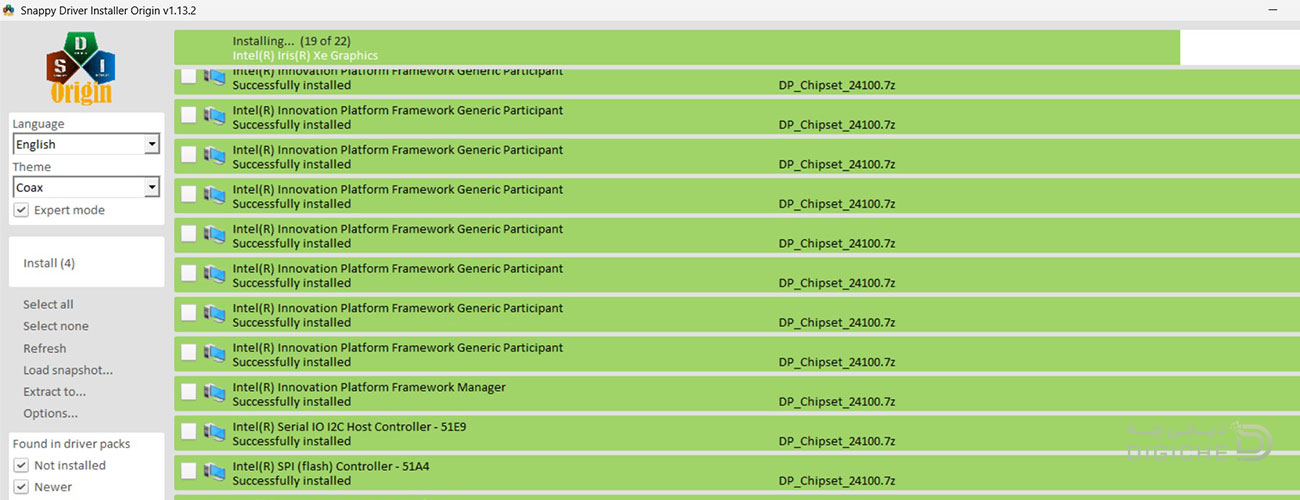Viewport: 1300px width, 500px height.
Task: Click device icon for Serial IO I2C Host Controller
Action: point(214,433)
